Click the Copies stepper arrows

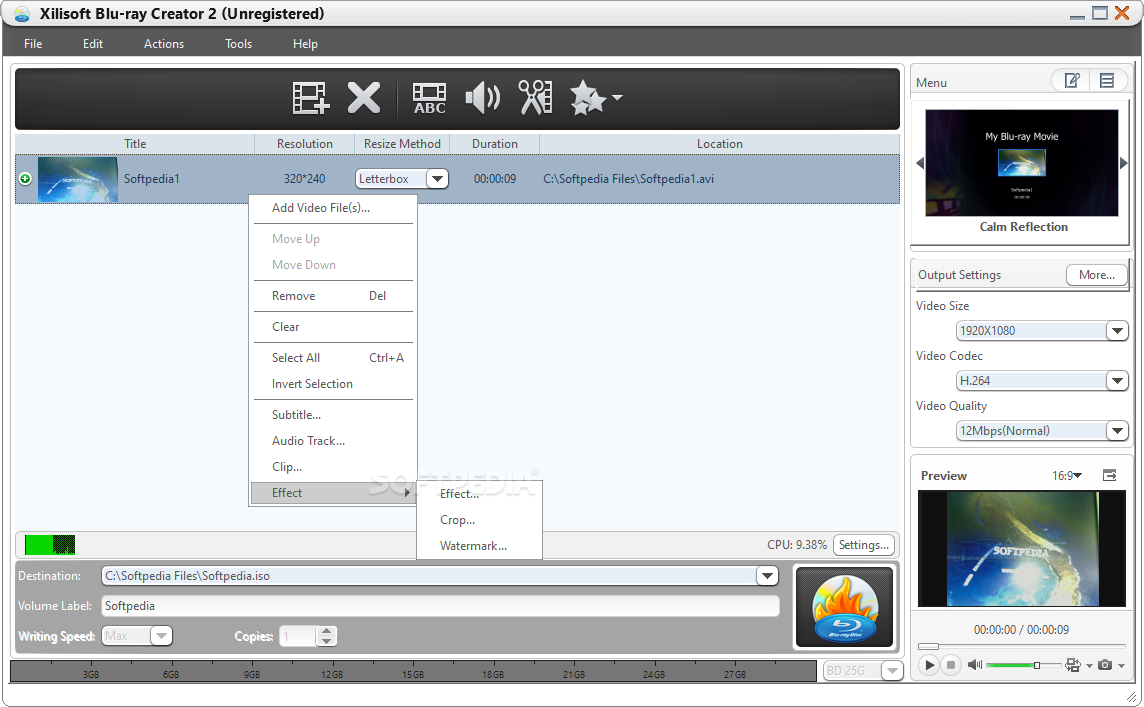pos(327,635)
